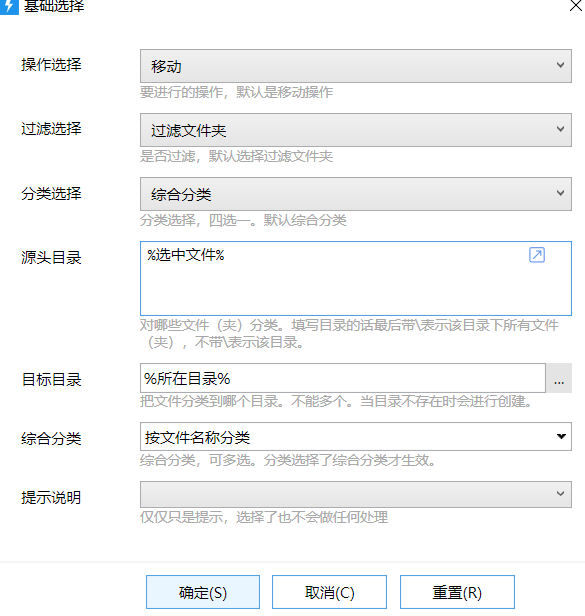Focus the 目标目录 input field
Viewport: 585px width, 616px height.
click(x=343, y=378)
